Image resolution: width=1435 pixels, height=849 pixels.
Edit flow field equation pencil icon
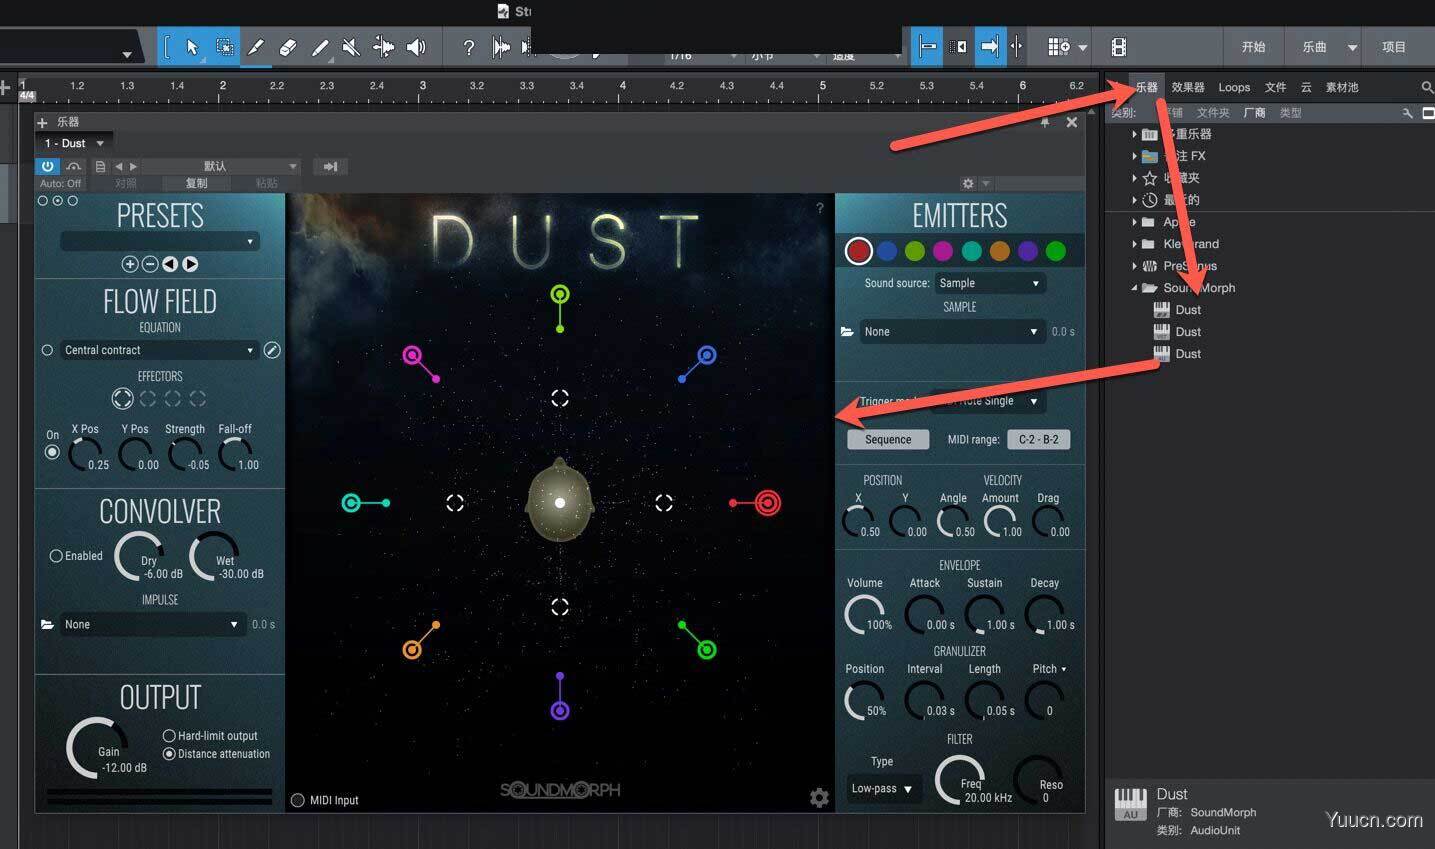[x=271, y=350]
